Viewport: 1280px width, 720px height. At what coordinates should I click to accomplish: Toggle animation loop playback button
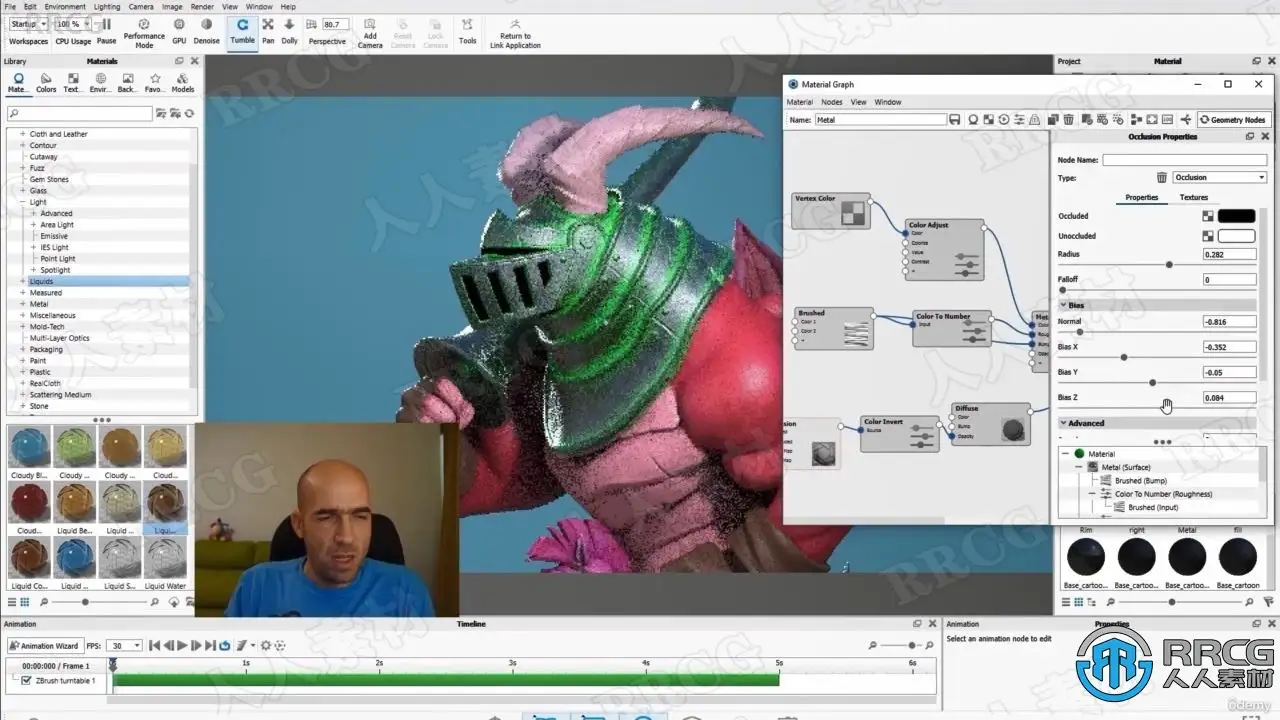pos(225,646)
